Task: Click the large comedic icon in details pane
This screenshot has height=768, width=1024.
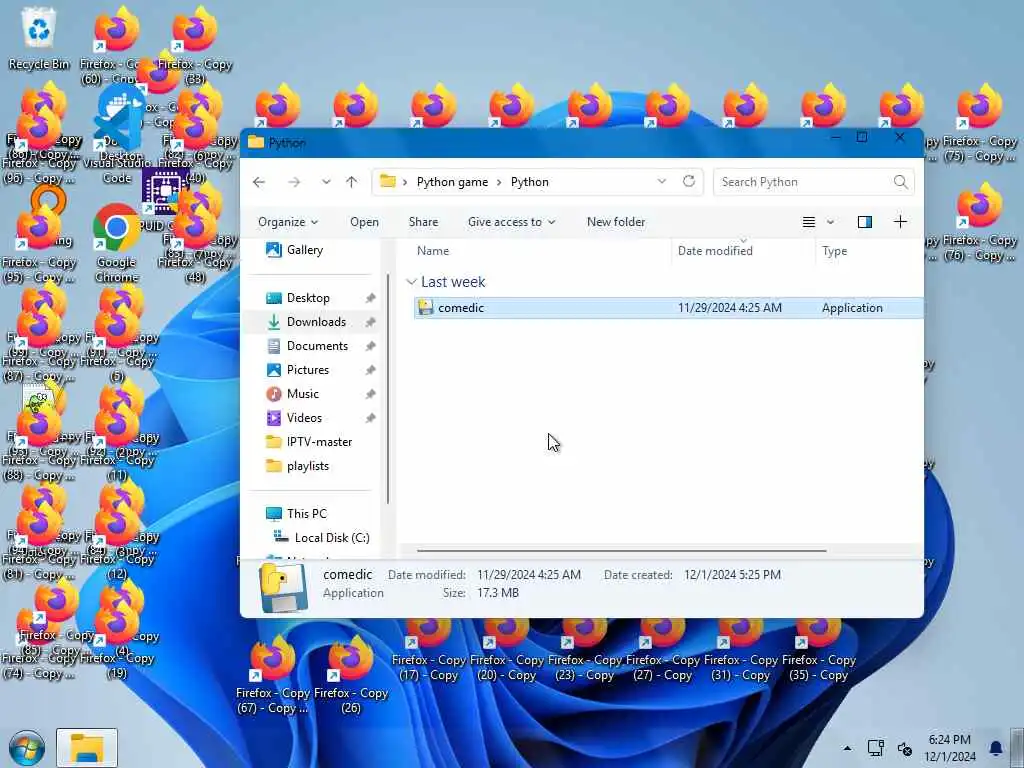Action: point(283,586)
